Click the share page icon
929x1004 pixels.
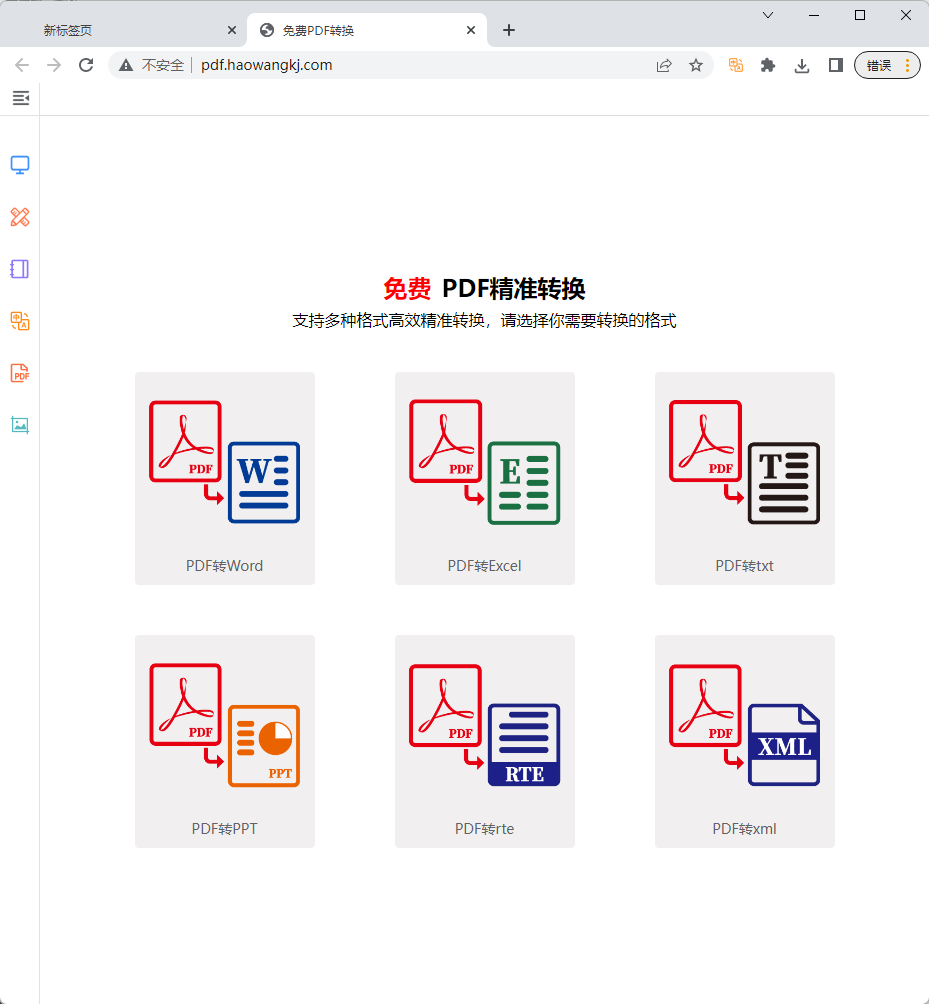[664, 65]
